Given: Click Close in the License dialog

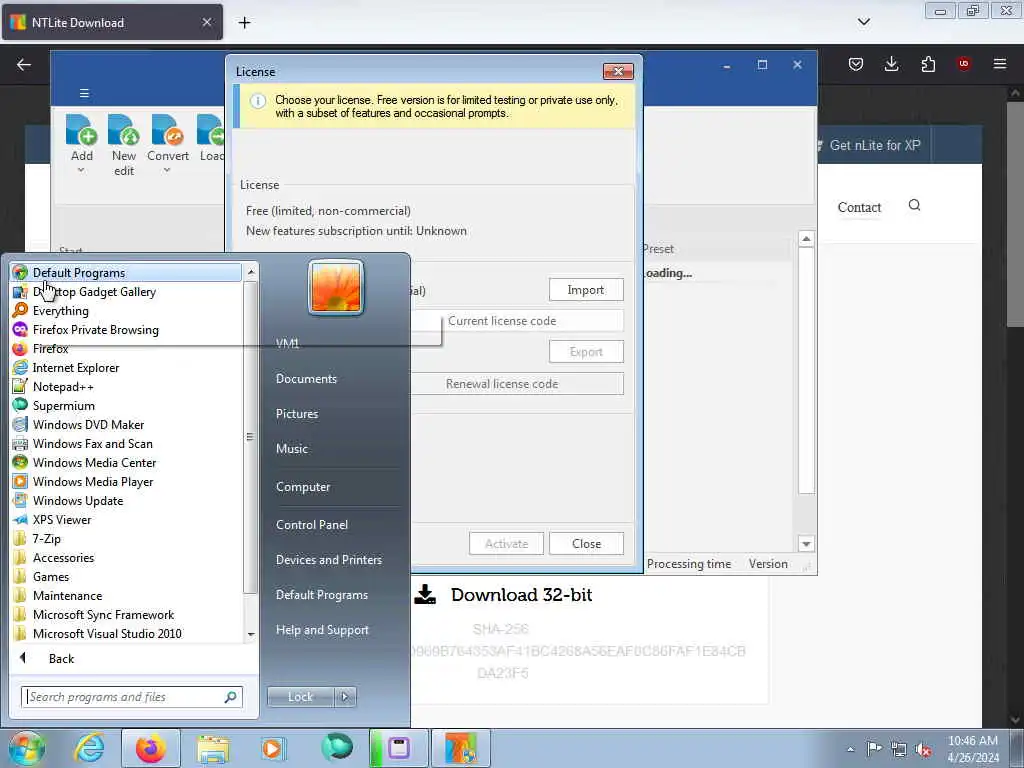Looking at the screenshot, I should 586,543.
